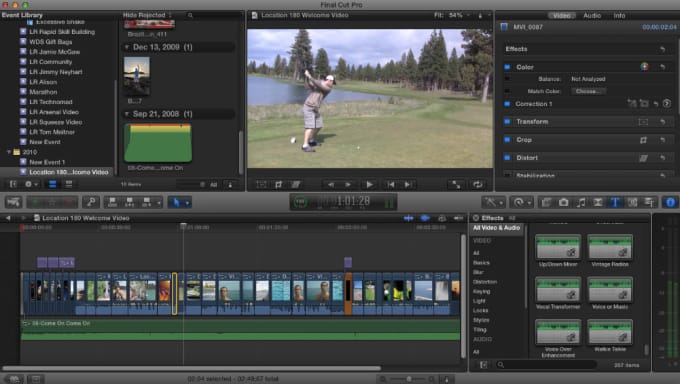
Task: Toggle viewer fullscreen playback icon
Action: (456, 185)
